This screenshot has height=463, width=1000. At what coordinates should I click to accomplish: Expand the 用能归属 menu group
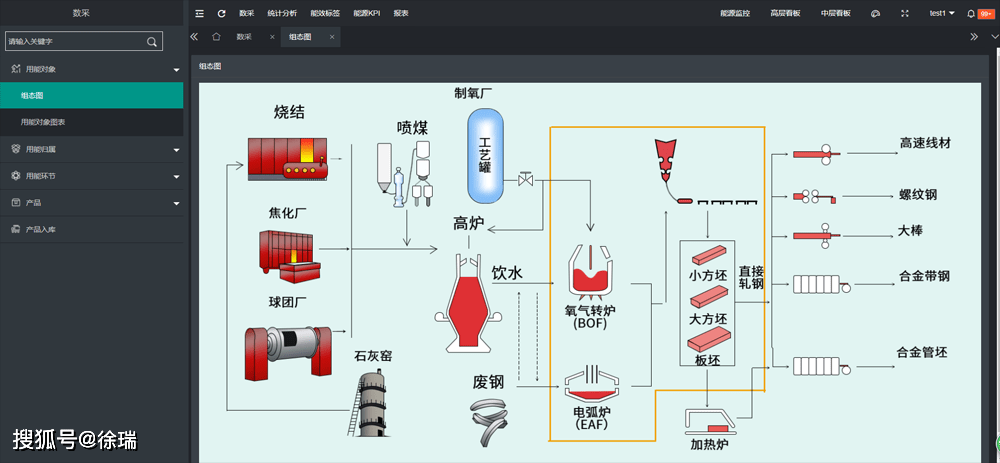point(176,150)
